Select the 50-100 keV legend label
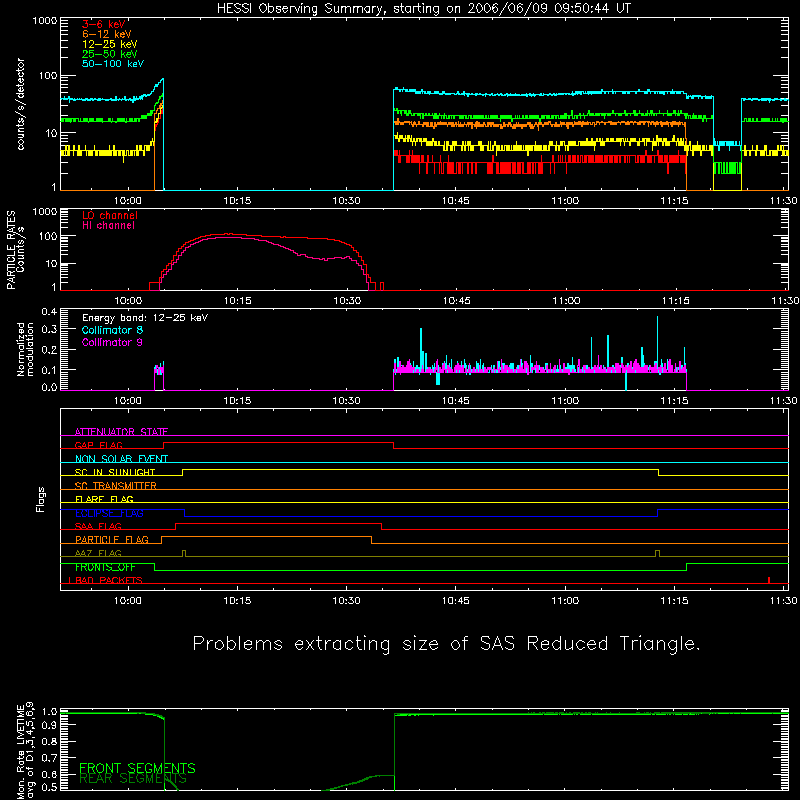 (x=113, y=64)
